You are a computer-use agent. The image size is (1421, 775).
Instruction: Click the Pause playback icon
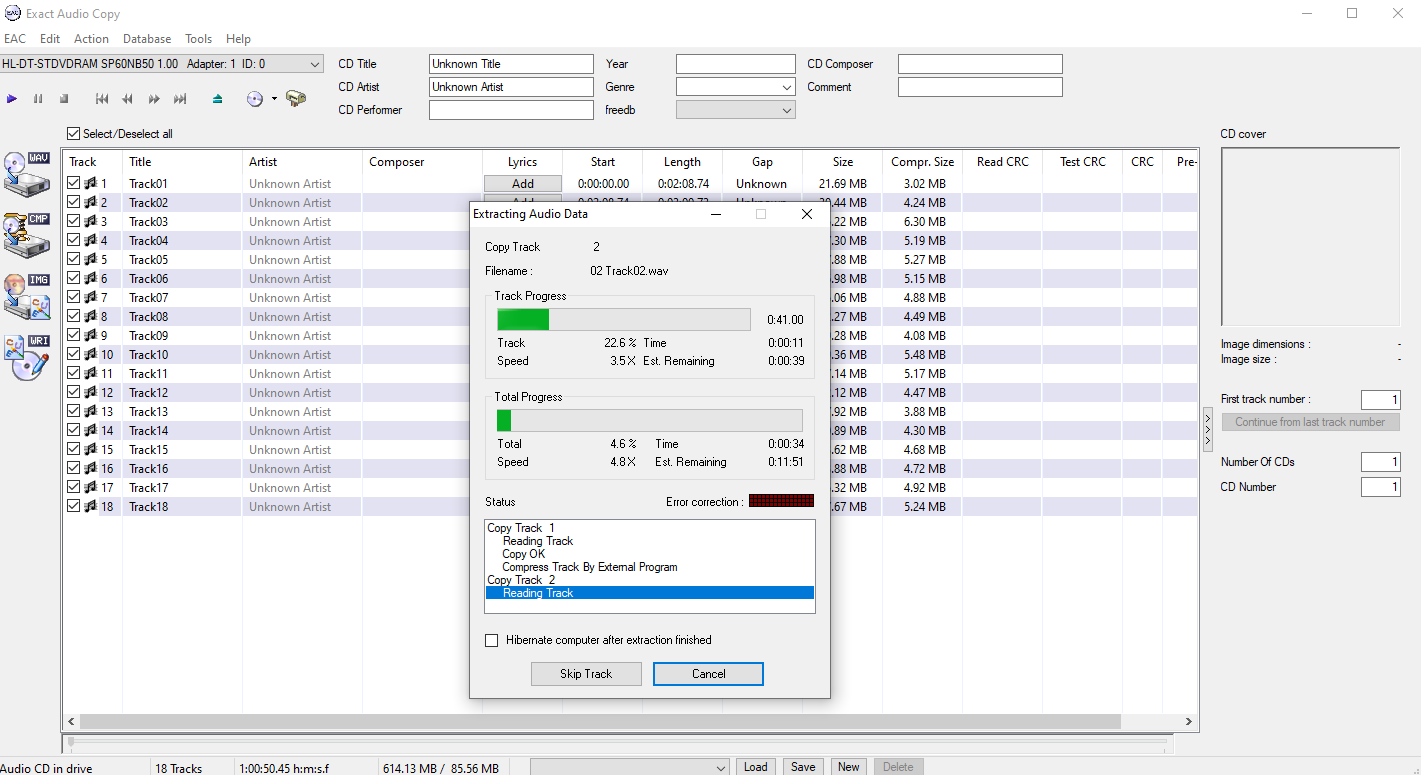click(38, 99)
